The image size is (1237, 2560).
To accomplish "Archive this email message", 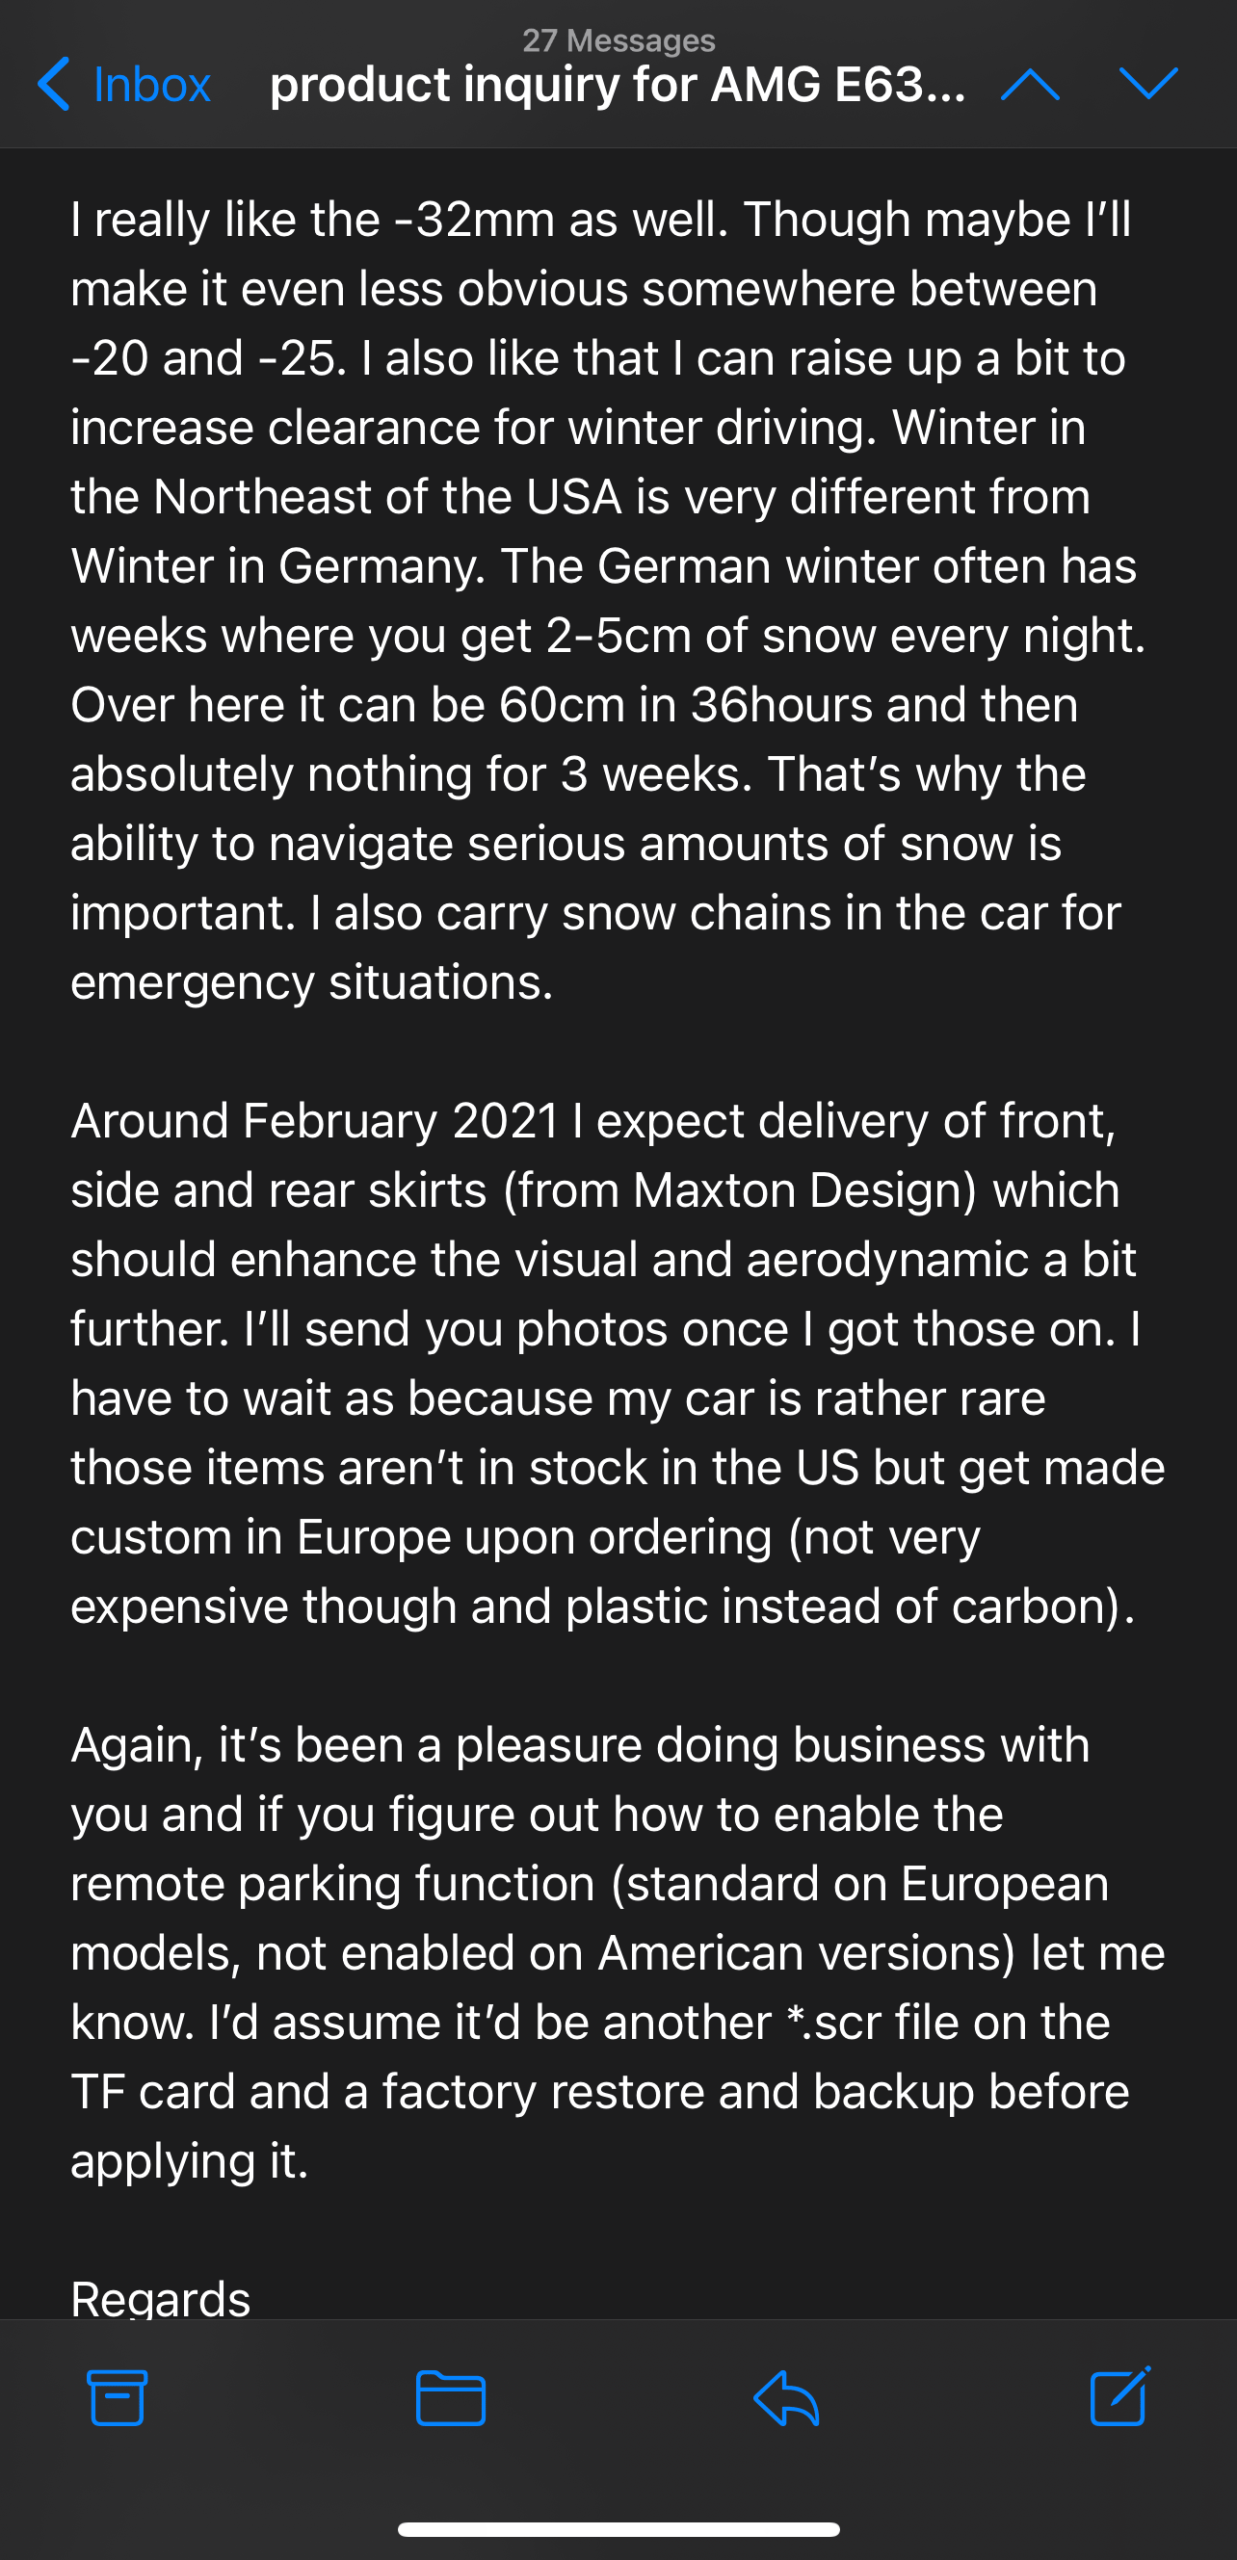I will [117, 2397].
